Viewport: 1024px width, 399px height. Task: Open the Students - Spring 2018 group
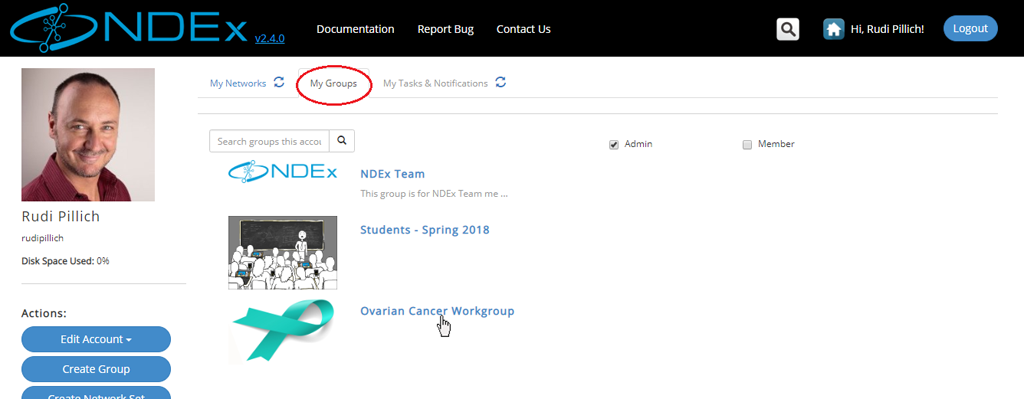(x=424, y=230)
